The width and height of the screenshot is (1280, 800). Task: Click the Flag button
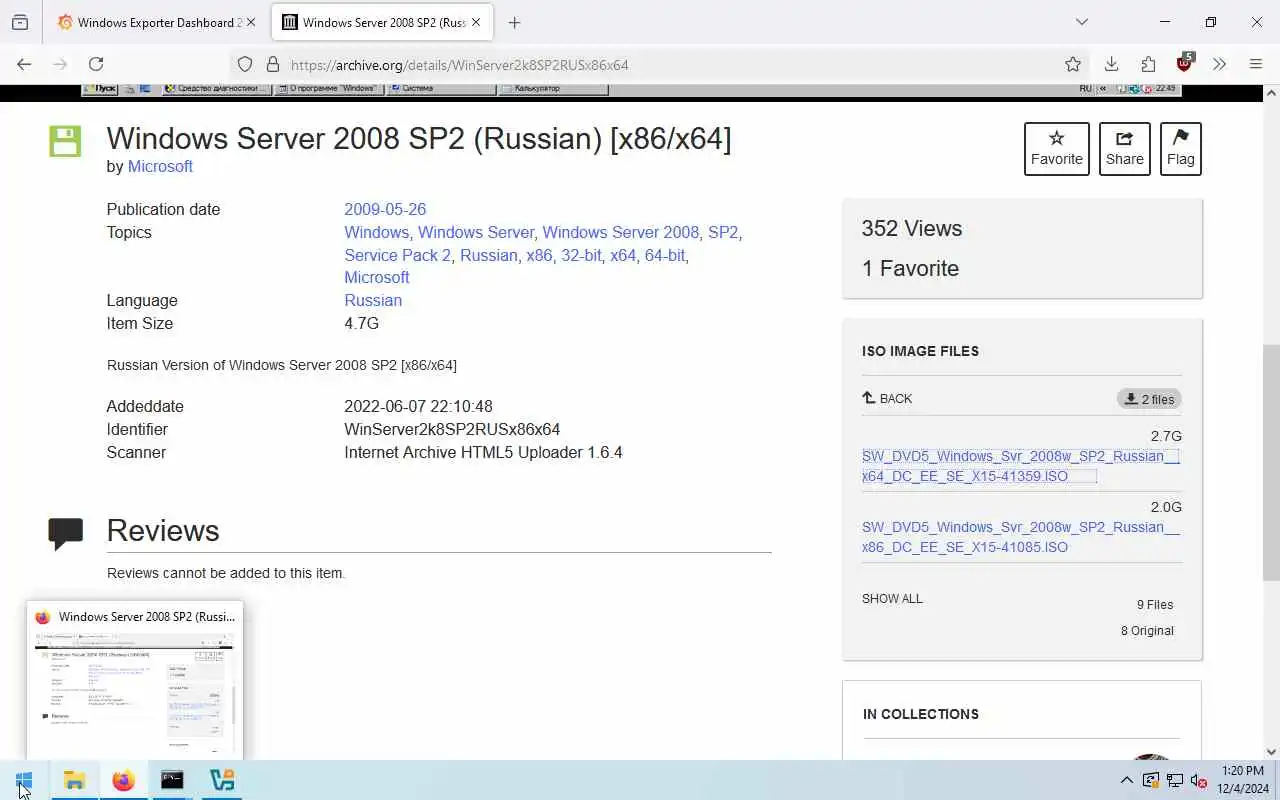(x=1181, y=149)
